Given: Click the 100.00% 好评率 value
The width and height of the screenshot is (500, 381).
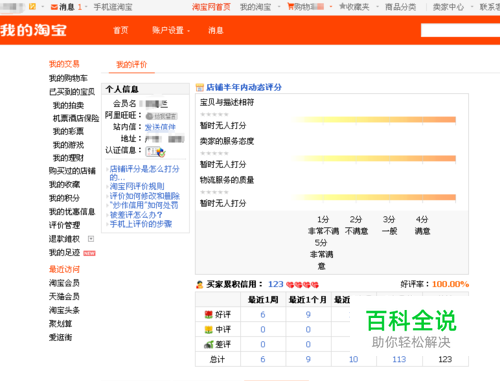Looking at the screenshot, I should click(451, 284).
